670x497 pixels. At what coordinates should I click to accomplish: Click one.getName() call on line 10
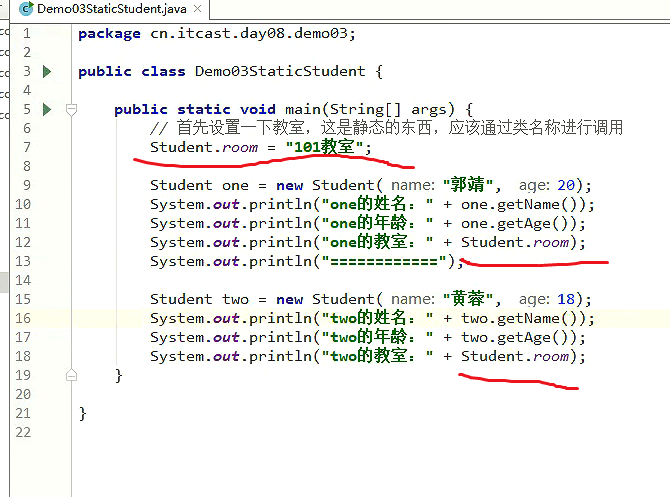point(523,204)
